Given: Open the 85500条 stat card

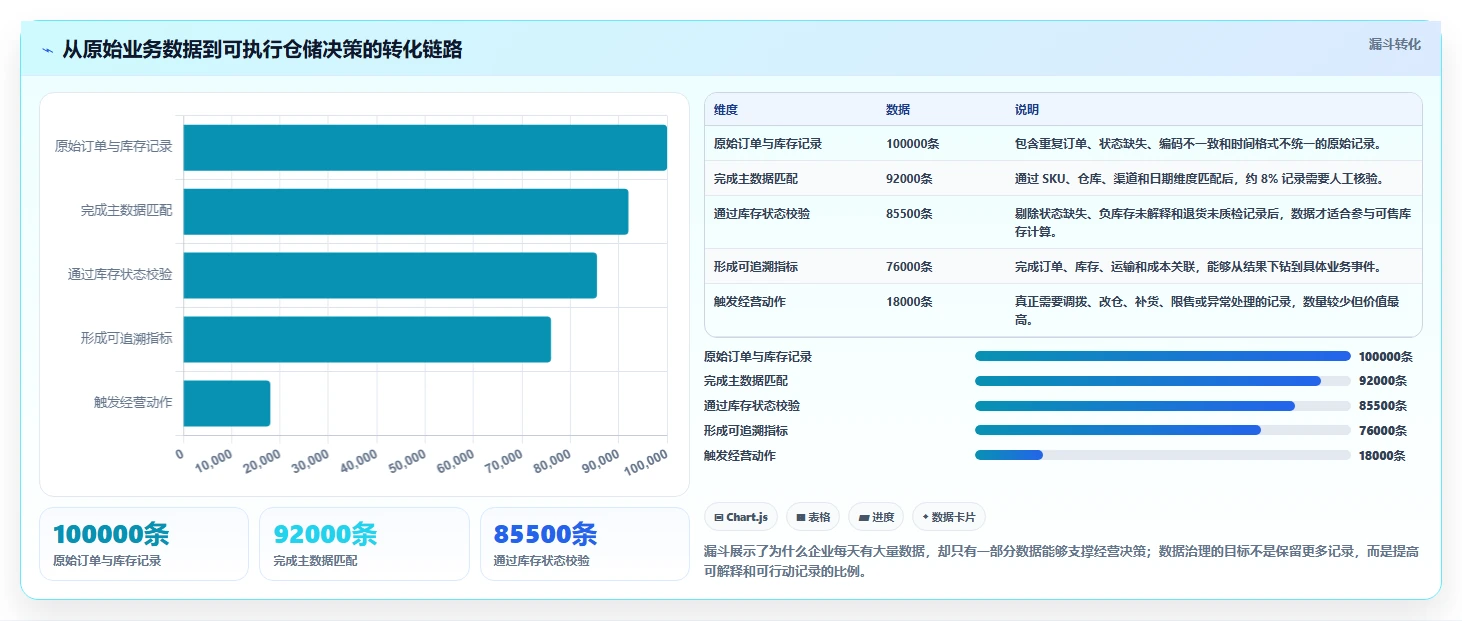Looking at the screenshot, I should pyautogui.click(x=585, y=544).
